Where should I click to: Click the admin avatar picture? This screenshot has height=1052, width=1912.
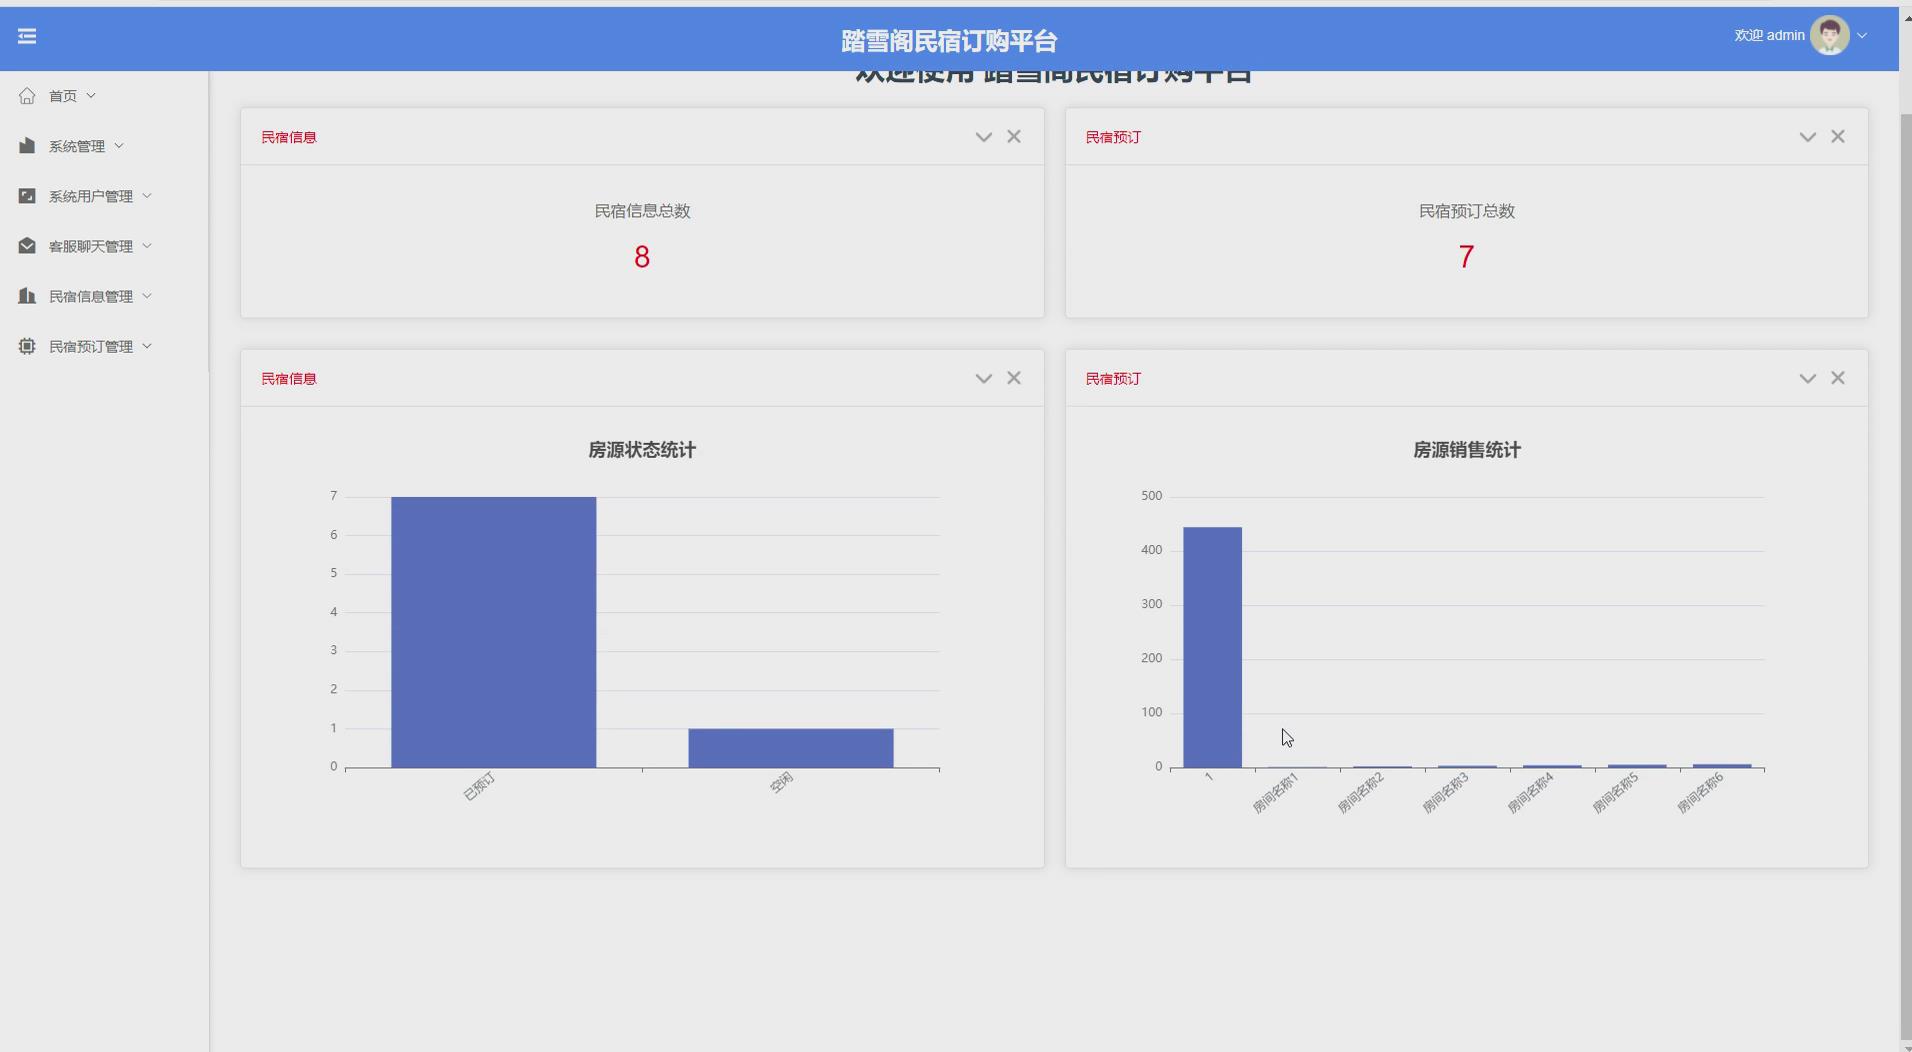[x=1829, y=36]
